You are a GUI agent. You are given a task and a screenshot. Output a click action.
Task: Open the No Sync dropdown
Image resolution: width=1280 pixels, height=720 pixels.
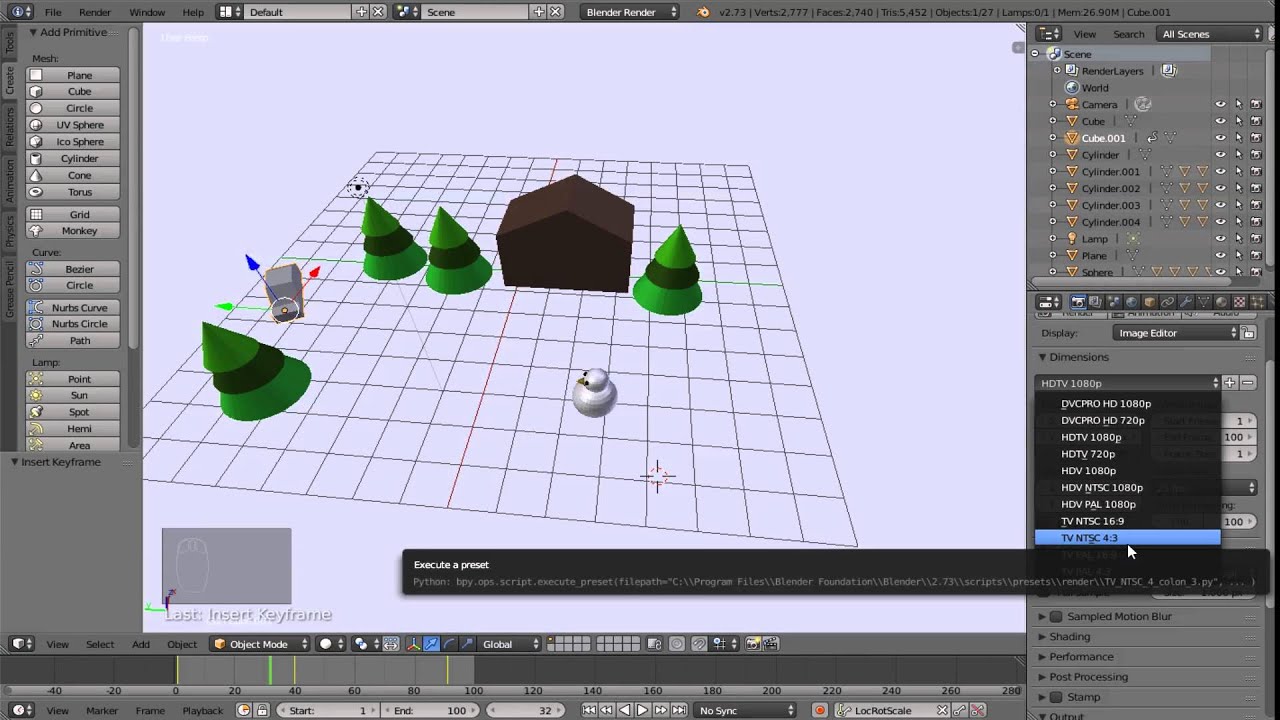(x=745, y=710)
